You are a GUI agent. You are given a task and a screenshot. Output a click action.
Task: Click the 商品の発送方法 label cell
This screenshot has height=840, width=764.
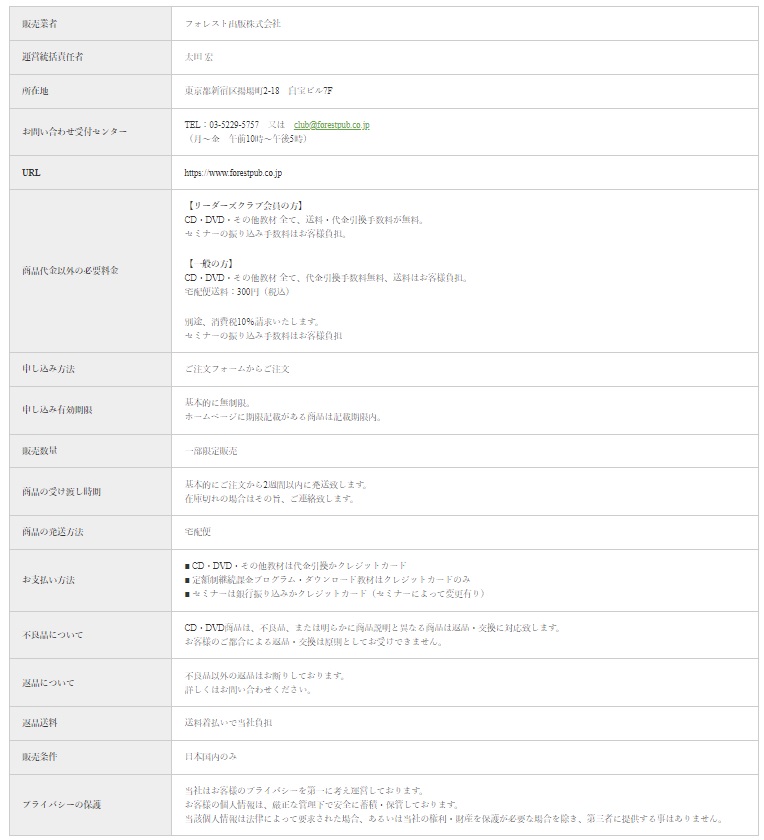[53, 533]
